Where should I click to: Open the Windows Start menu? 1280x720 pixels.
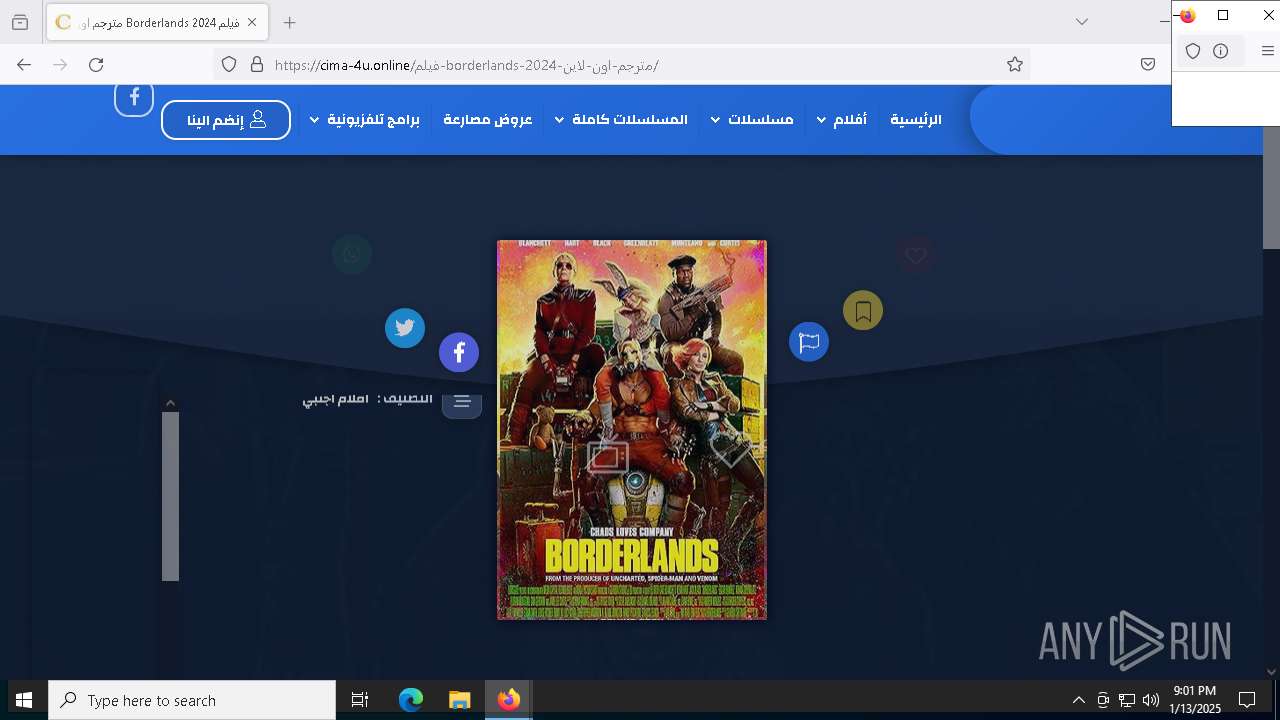(x=24, y=700)
